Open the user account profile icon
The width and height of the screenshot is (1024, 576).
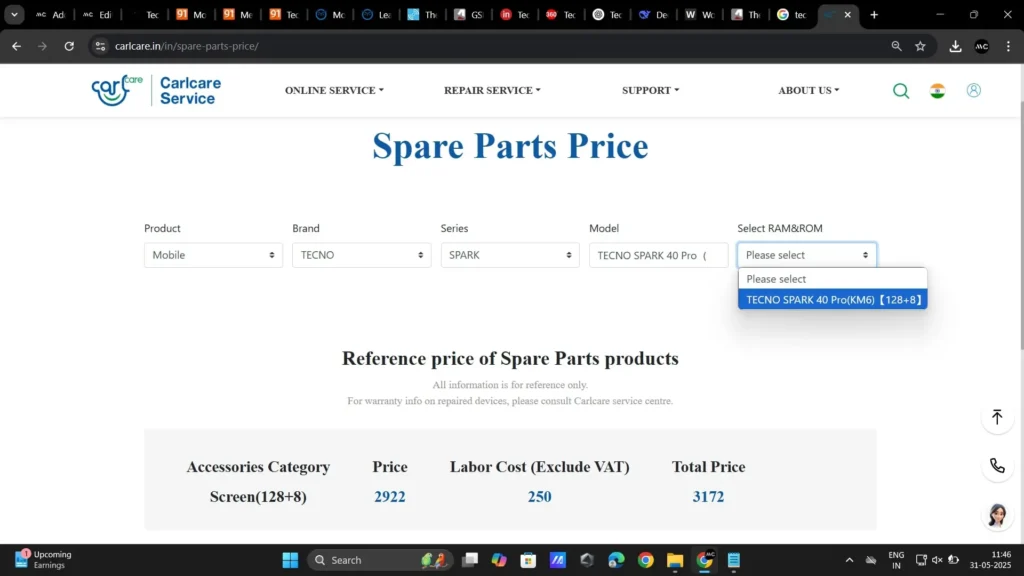pos(973,90)
